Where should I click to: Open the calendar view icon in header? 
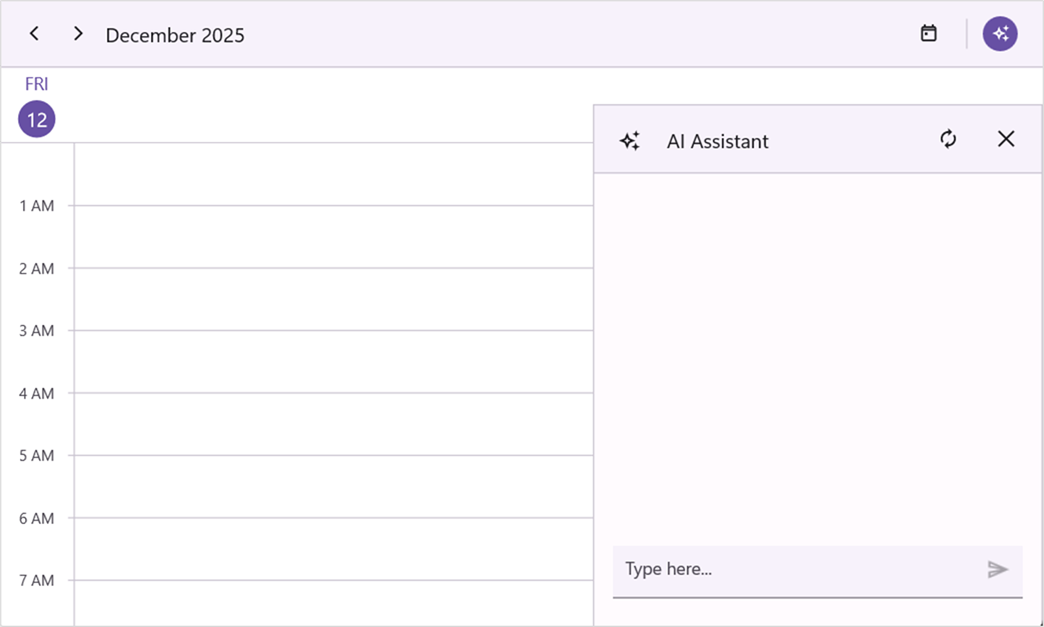(929, 33)
